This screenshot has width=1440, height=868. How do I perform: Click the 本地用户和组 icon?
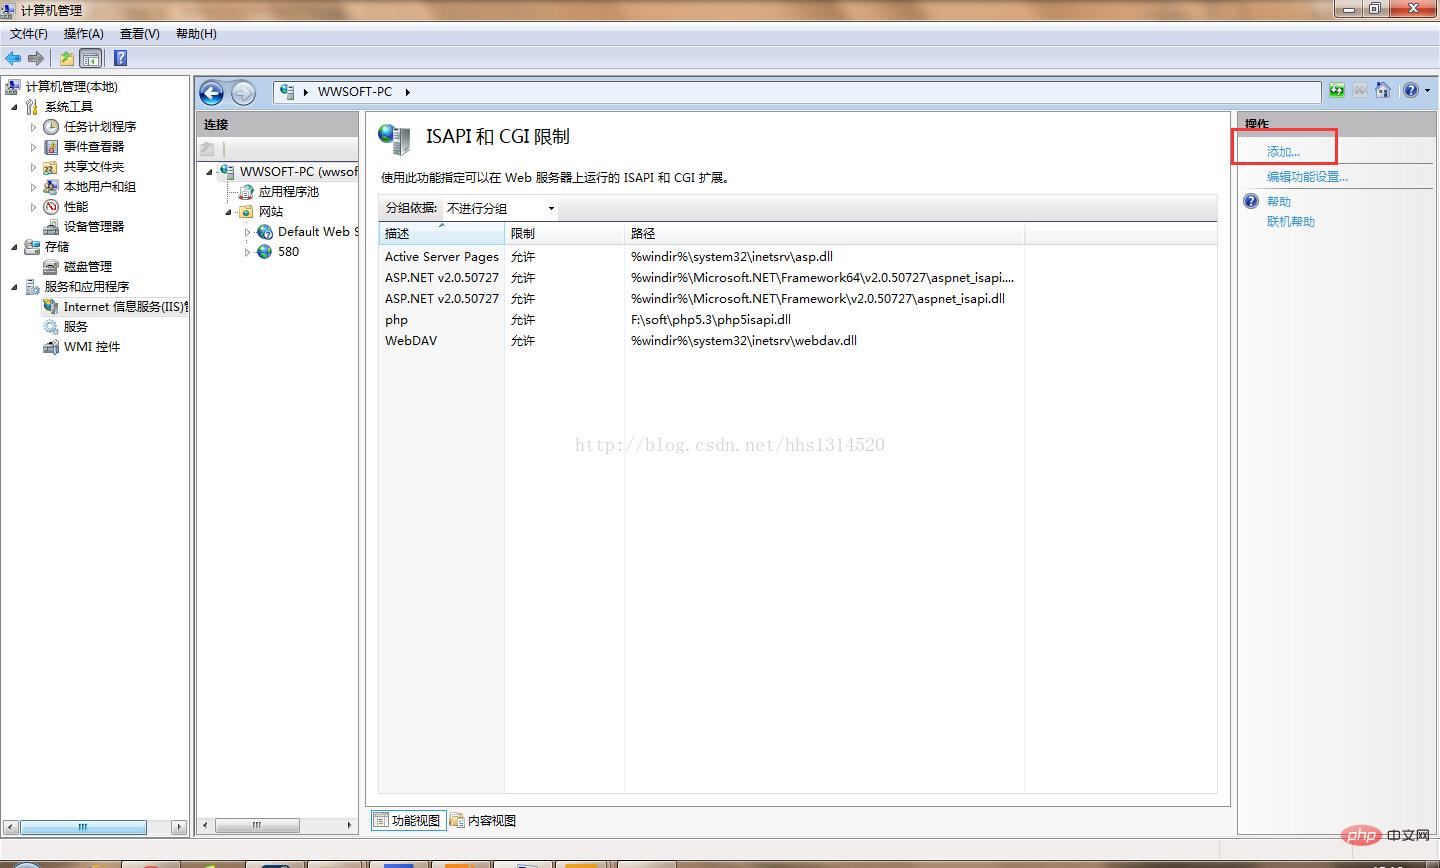point(51,187)
